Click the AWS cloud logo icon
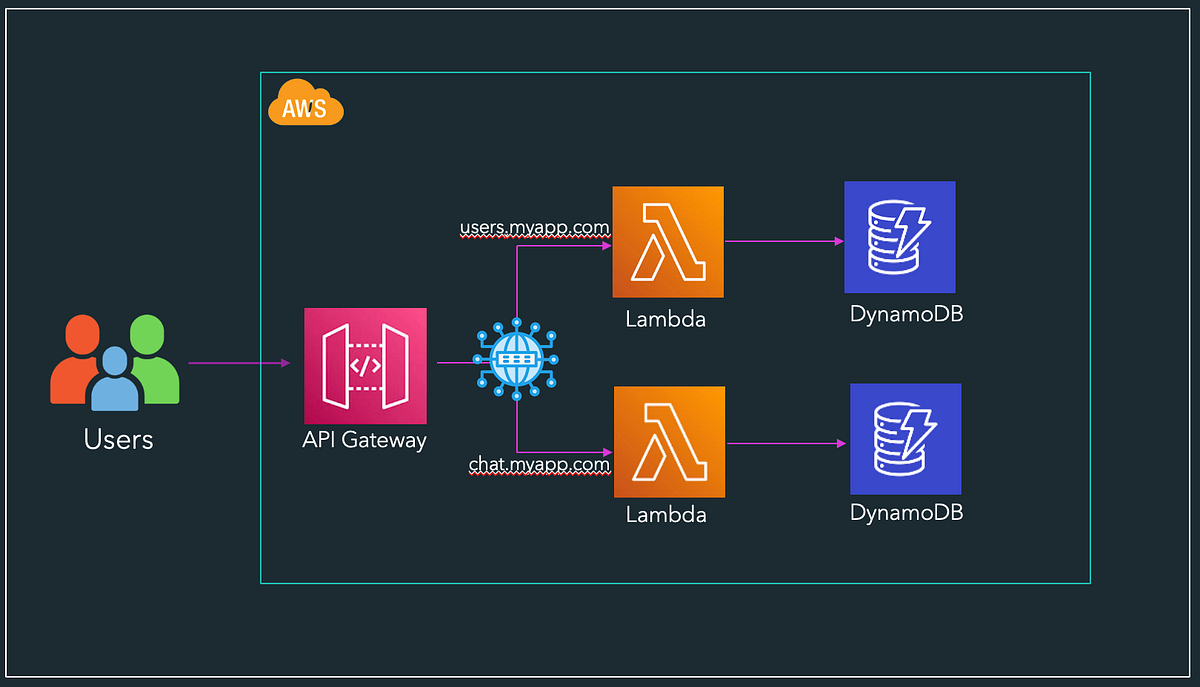 point(306,103)
